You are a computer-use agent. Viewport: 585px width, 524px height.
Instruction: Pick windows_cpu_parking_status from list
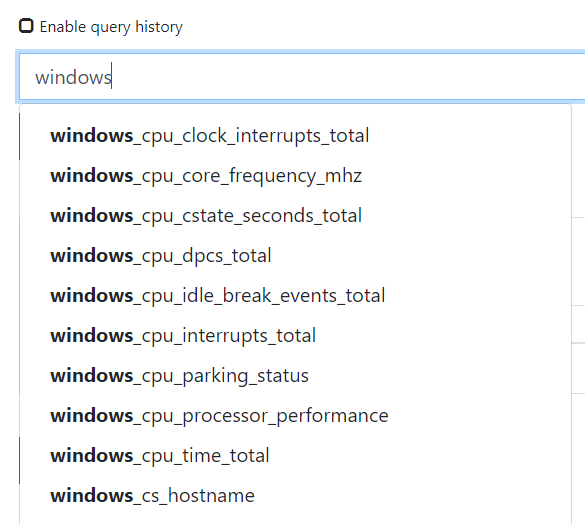tap(295, 375)
